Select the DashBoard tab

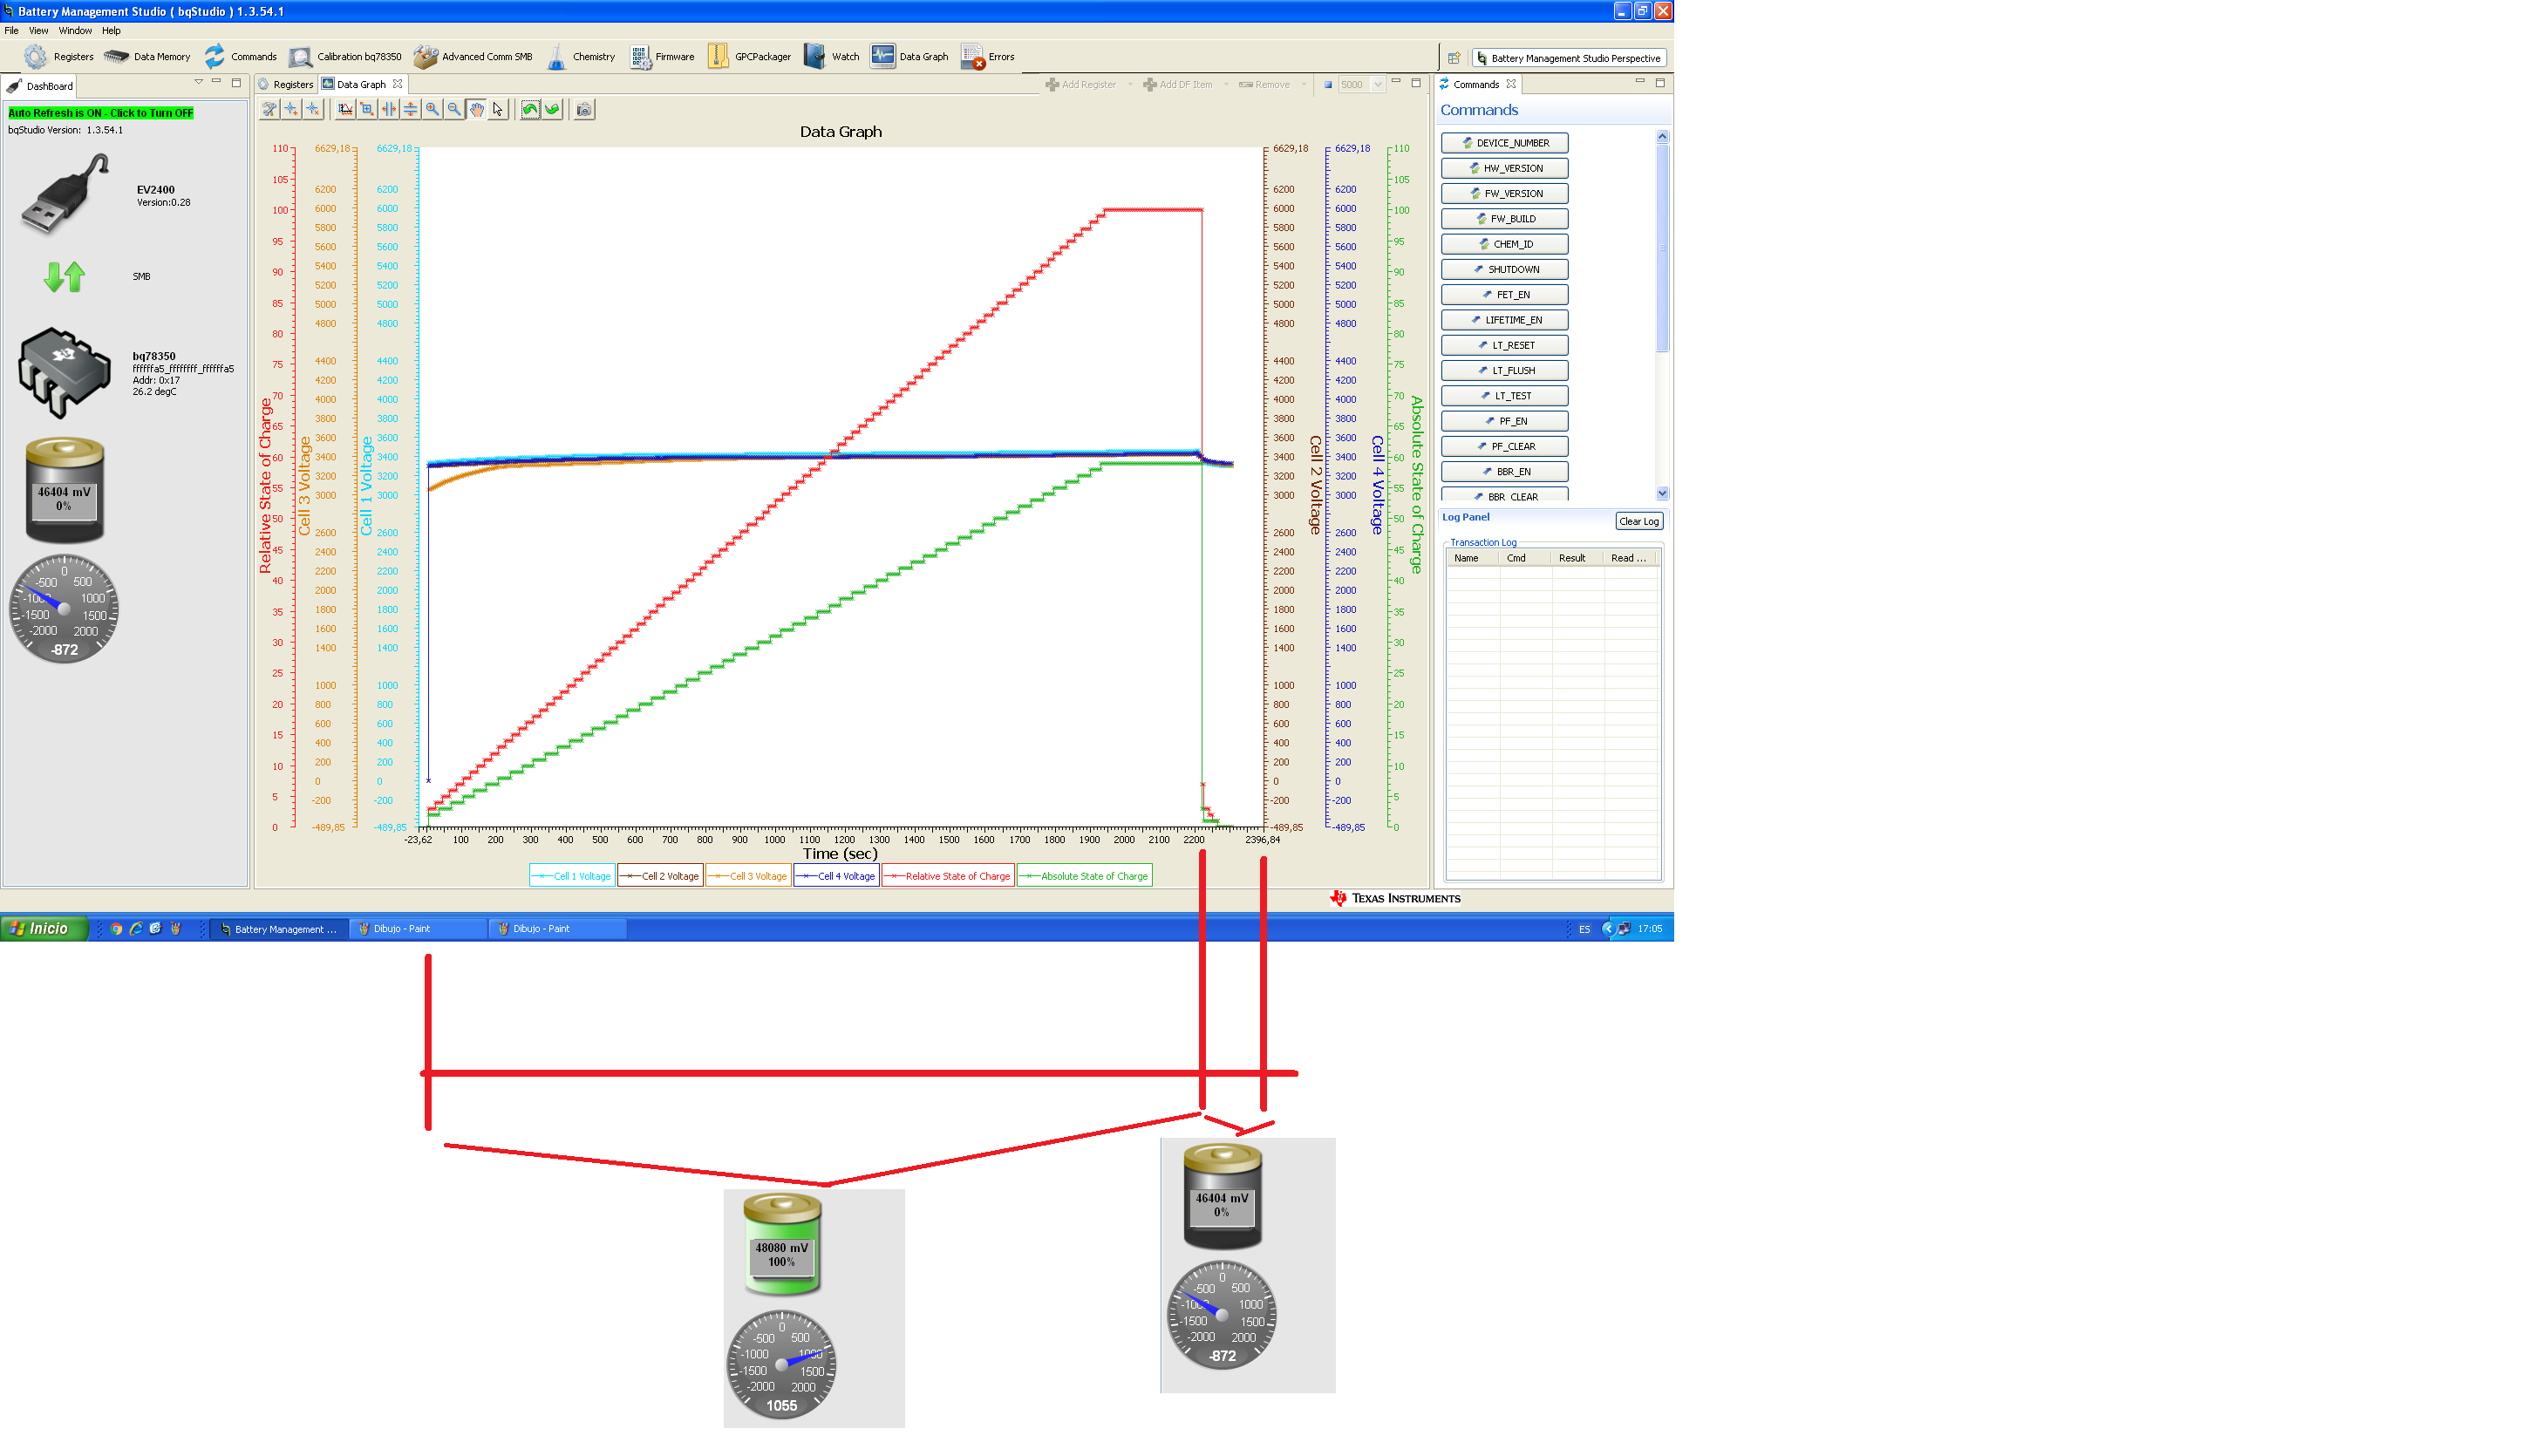(40, 86)
